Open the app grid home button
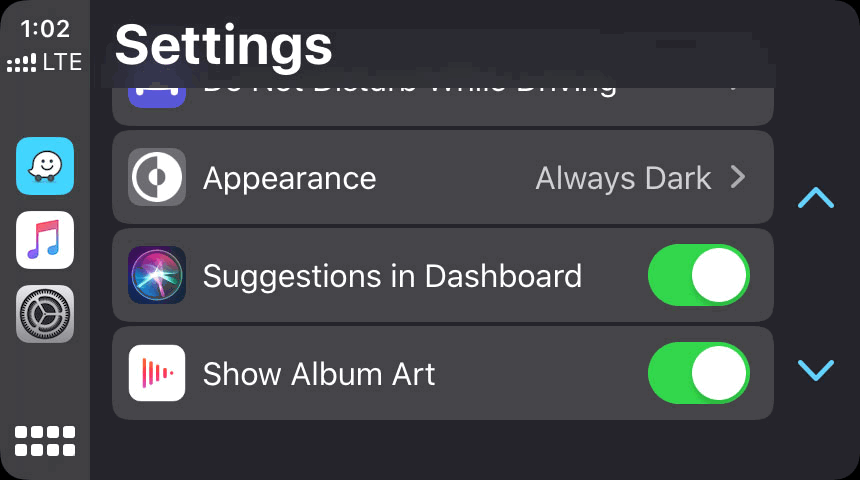The image size is (860, 480). click(x=45, y=440)
